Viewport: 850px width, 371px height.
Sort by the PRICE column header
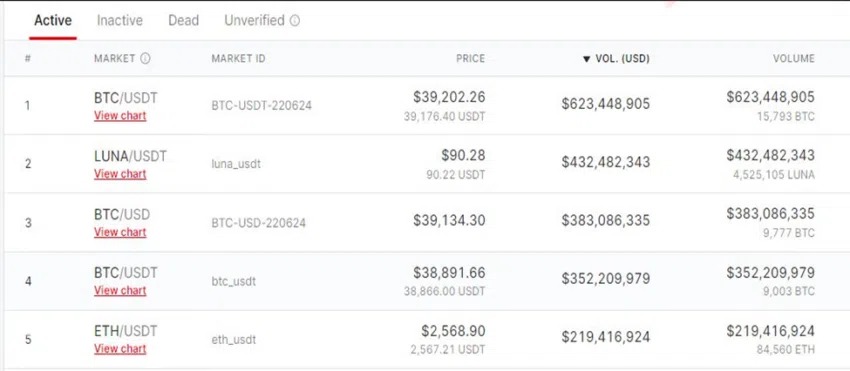pyautogui.click(x=470, y=59)
